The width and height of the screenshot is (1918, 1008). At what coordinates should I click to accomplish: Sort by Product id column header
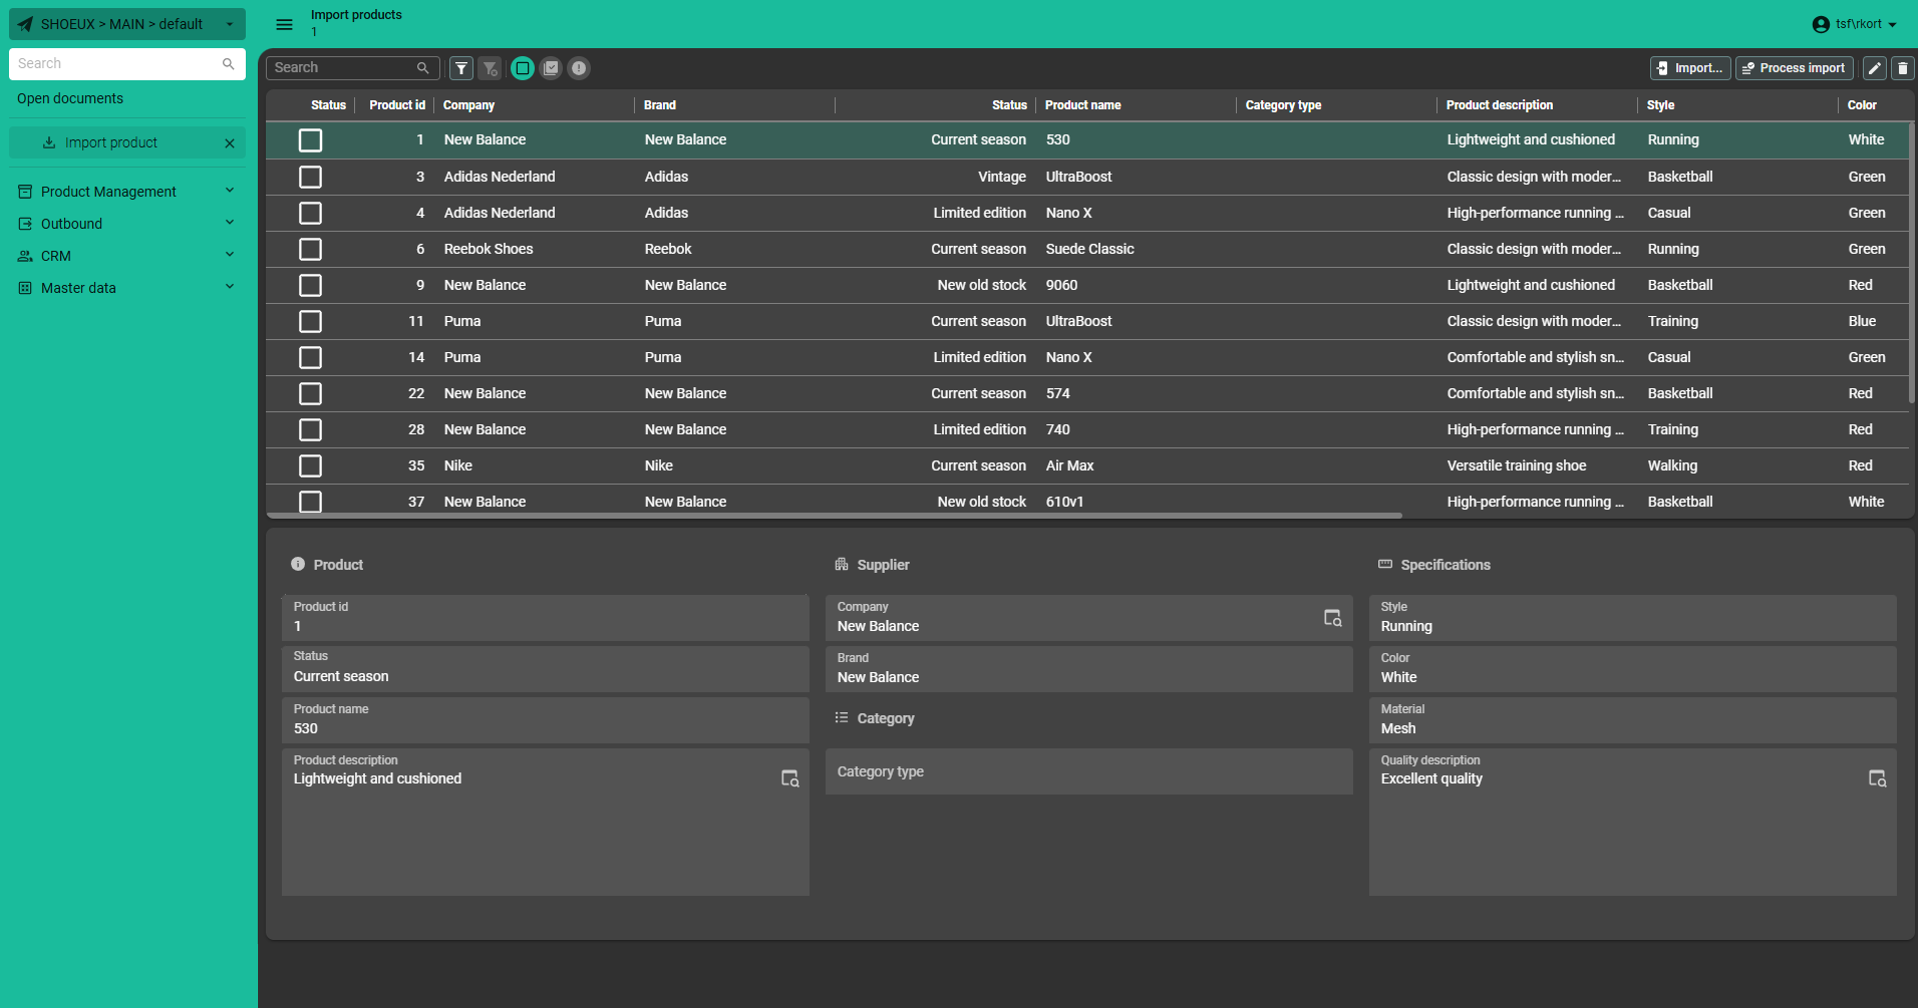396,105
